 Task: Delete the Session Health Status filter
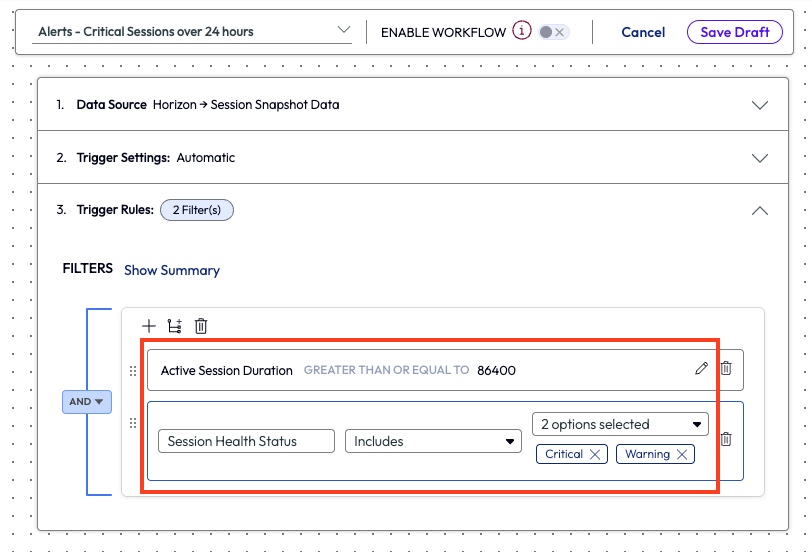click(726, 439)
